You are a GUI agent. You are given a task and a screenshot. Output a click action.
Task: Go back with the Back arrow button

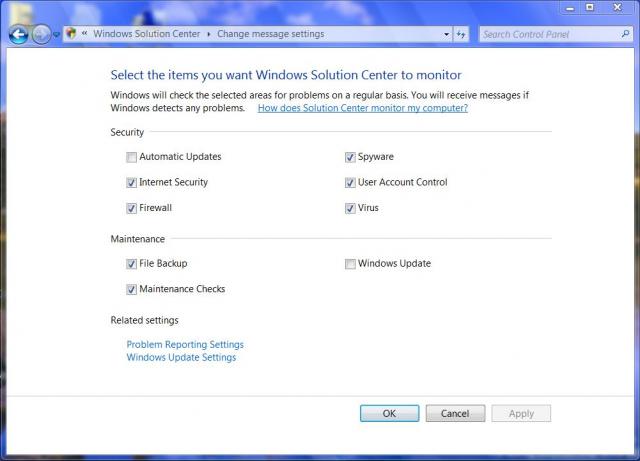18,34
